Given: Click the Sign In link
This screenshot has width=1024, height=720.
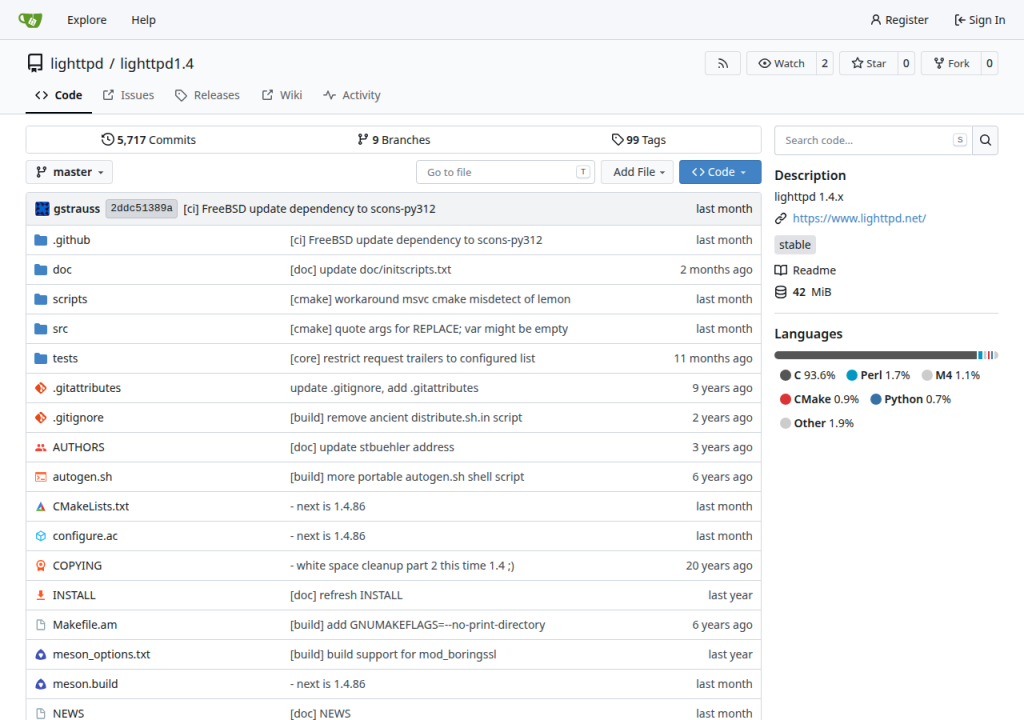Looking at the screenshot, I should tap(980, 20).
